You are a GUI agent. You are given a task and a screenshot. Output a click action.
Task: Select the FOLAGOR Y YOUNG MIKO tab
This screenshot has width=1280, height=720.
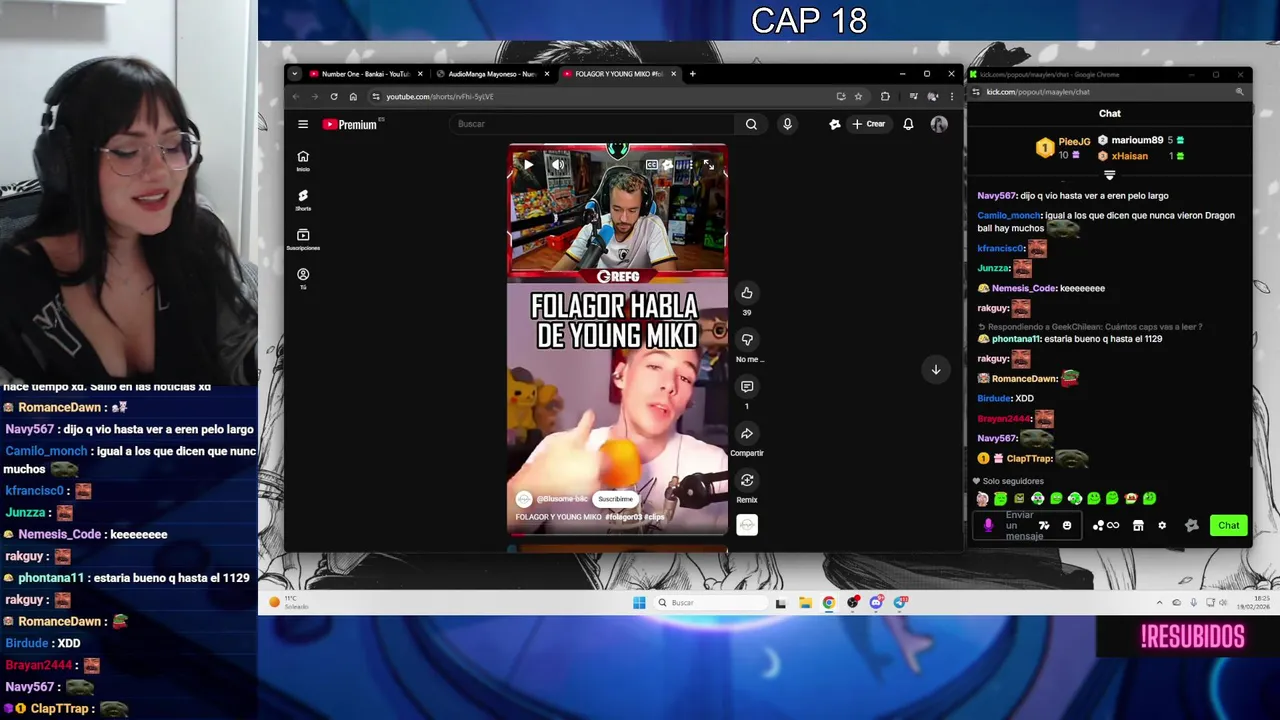pyautogui.click(x=620, y=74)
